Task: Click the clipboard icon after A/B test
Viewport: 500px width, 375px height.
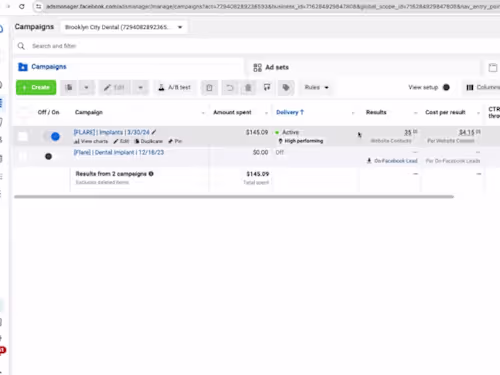Action: 209,88
